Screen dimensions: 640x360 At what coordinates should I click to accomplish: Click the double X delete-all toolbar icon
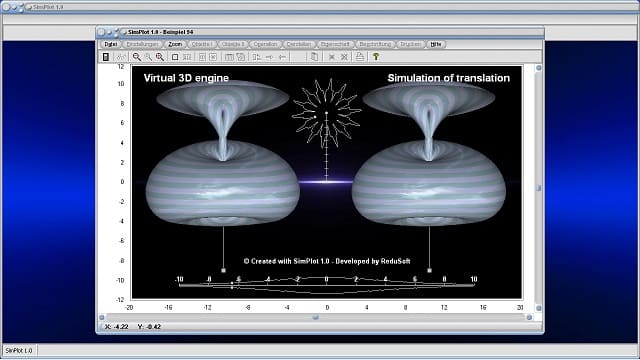point(344,57)
